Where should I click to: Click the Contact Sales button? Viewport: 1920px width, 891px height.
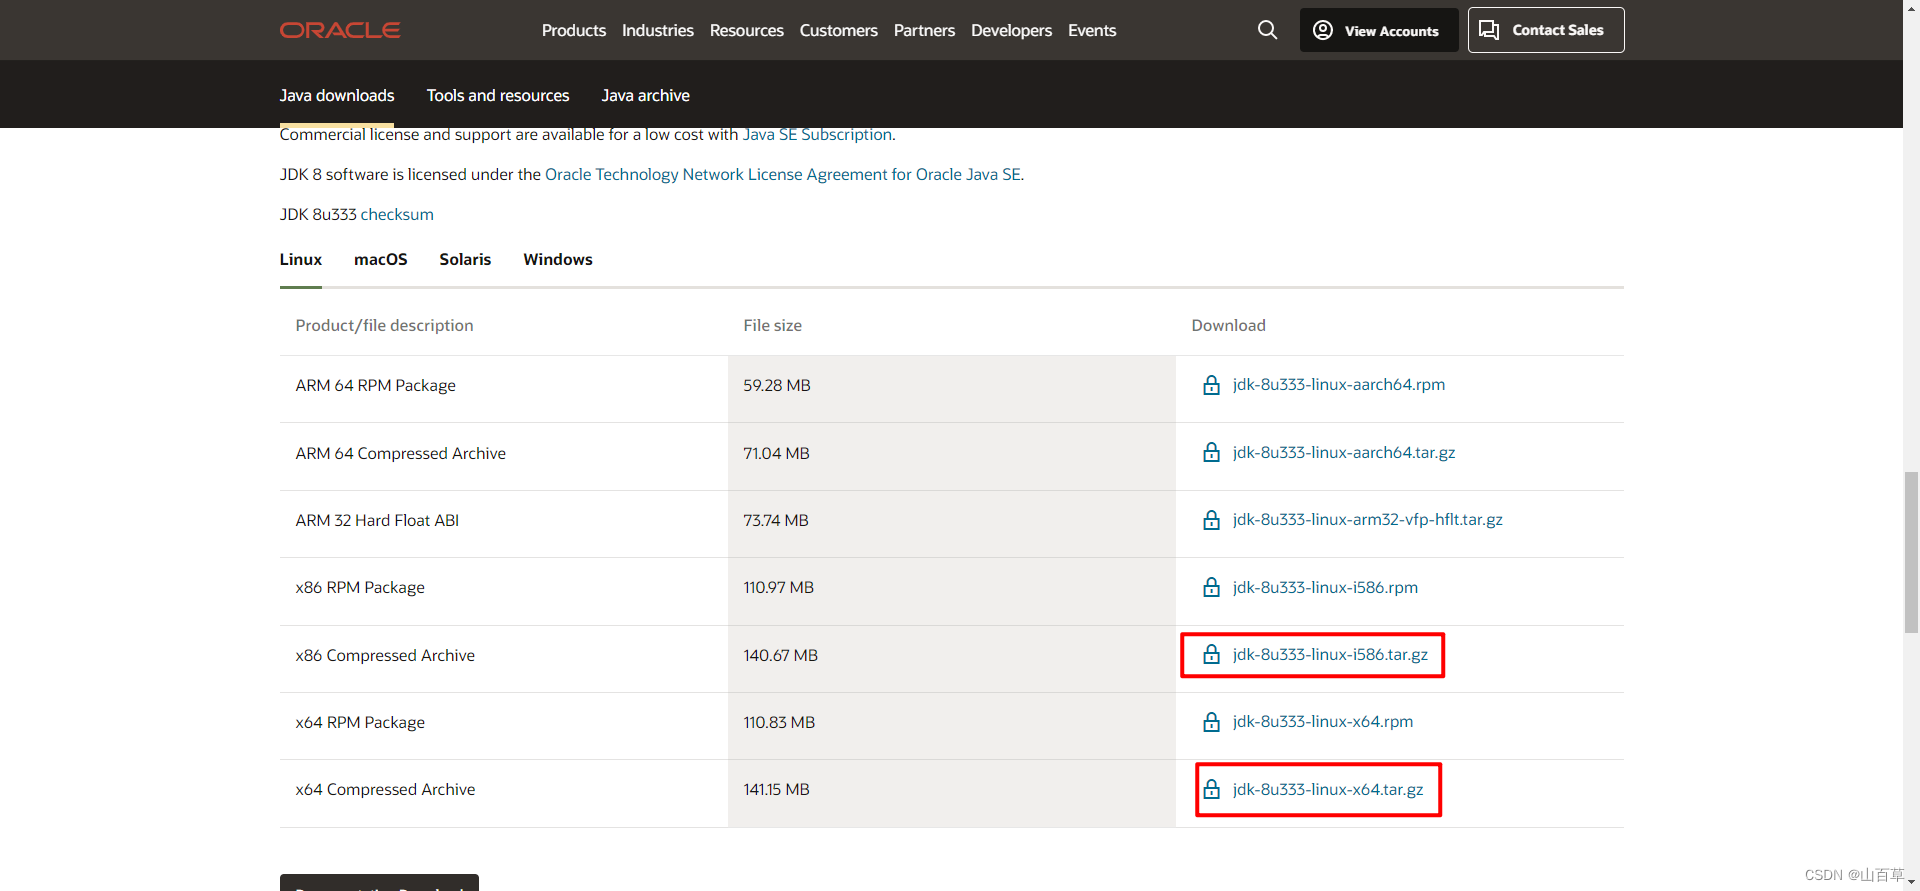(1546, 30)
